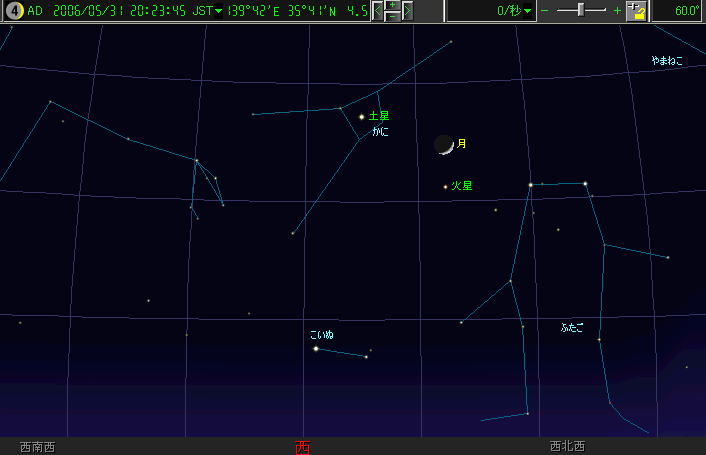Open the JST time zone dropdown
Screen dimensions: 706x455
point(219,11)
